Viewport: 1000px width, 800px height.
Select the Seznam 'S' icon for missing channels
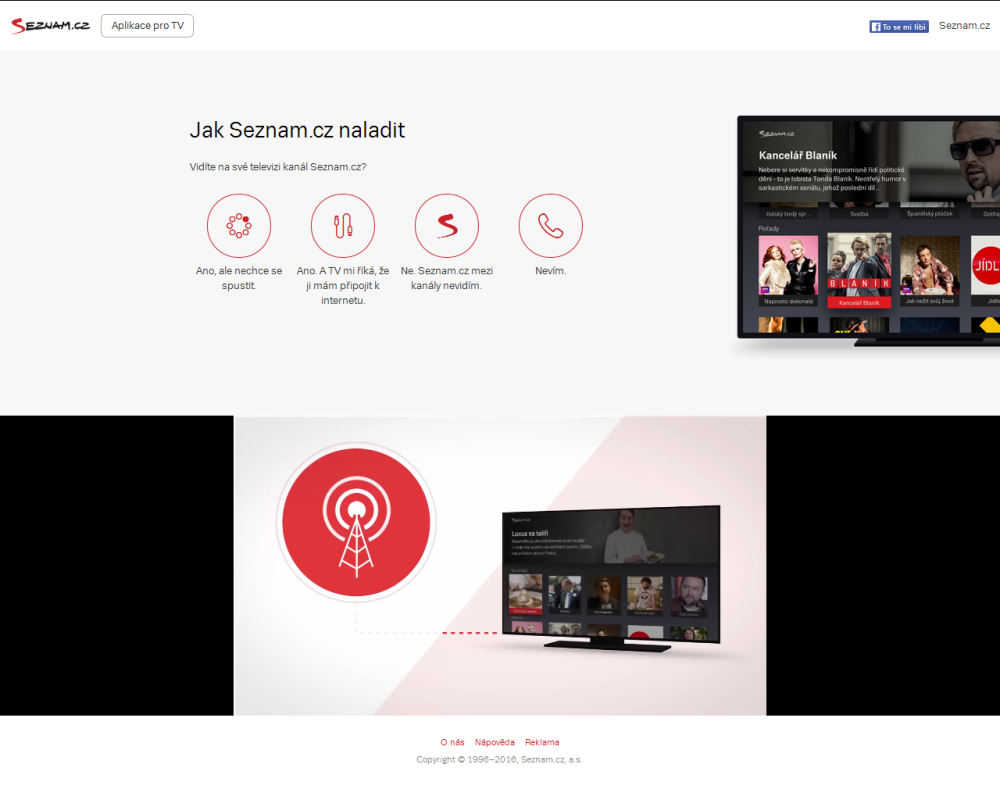click(446, 225)
